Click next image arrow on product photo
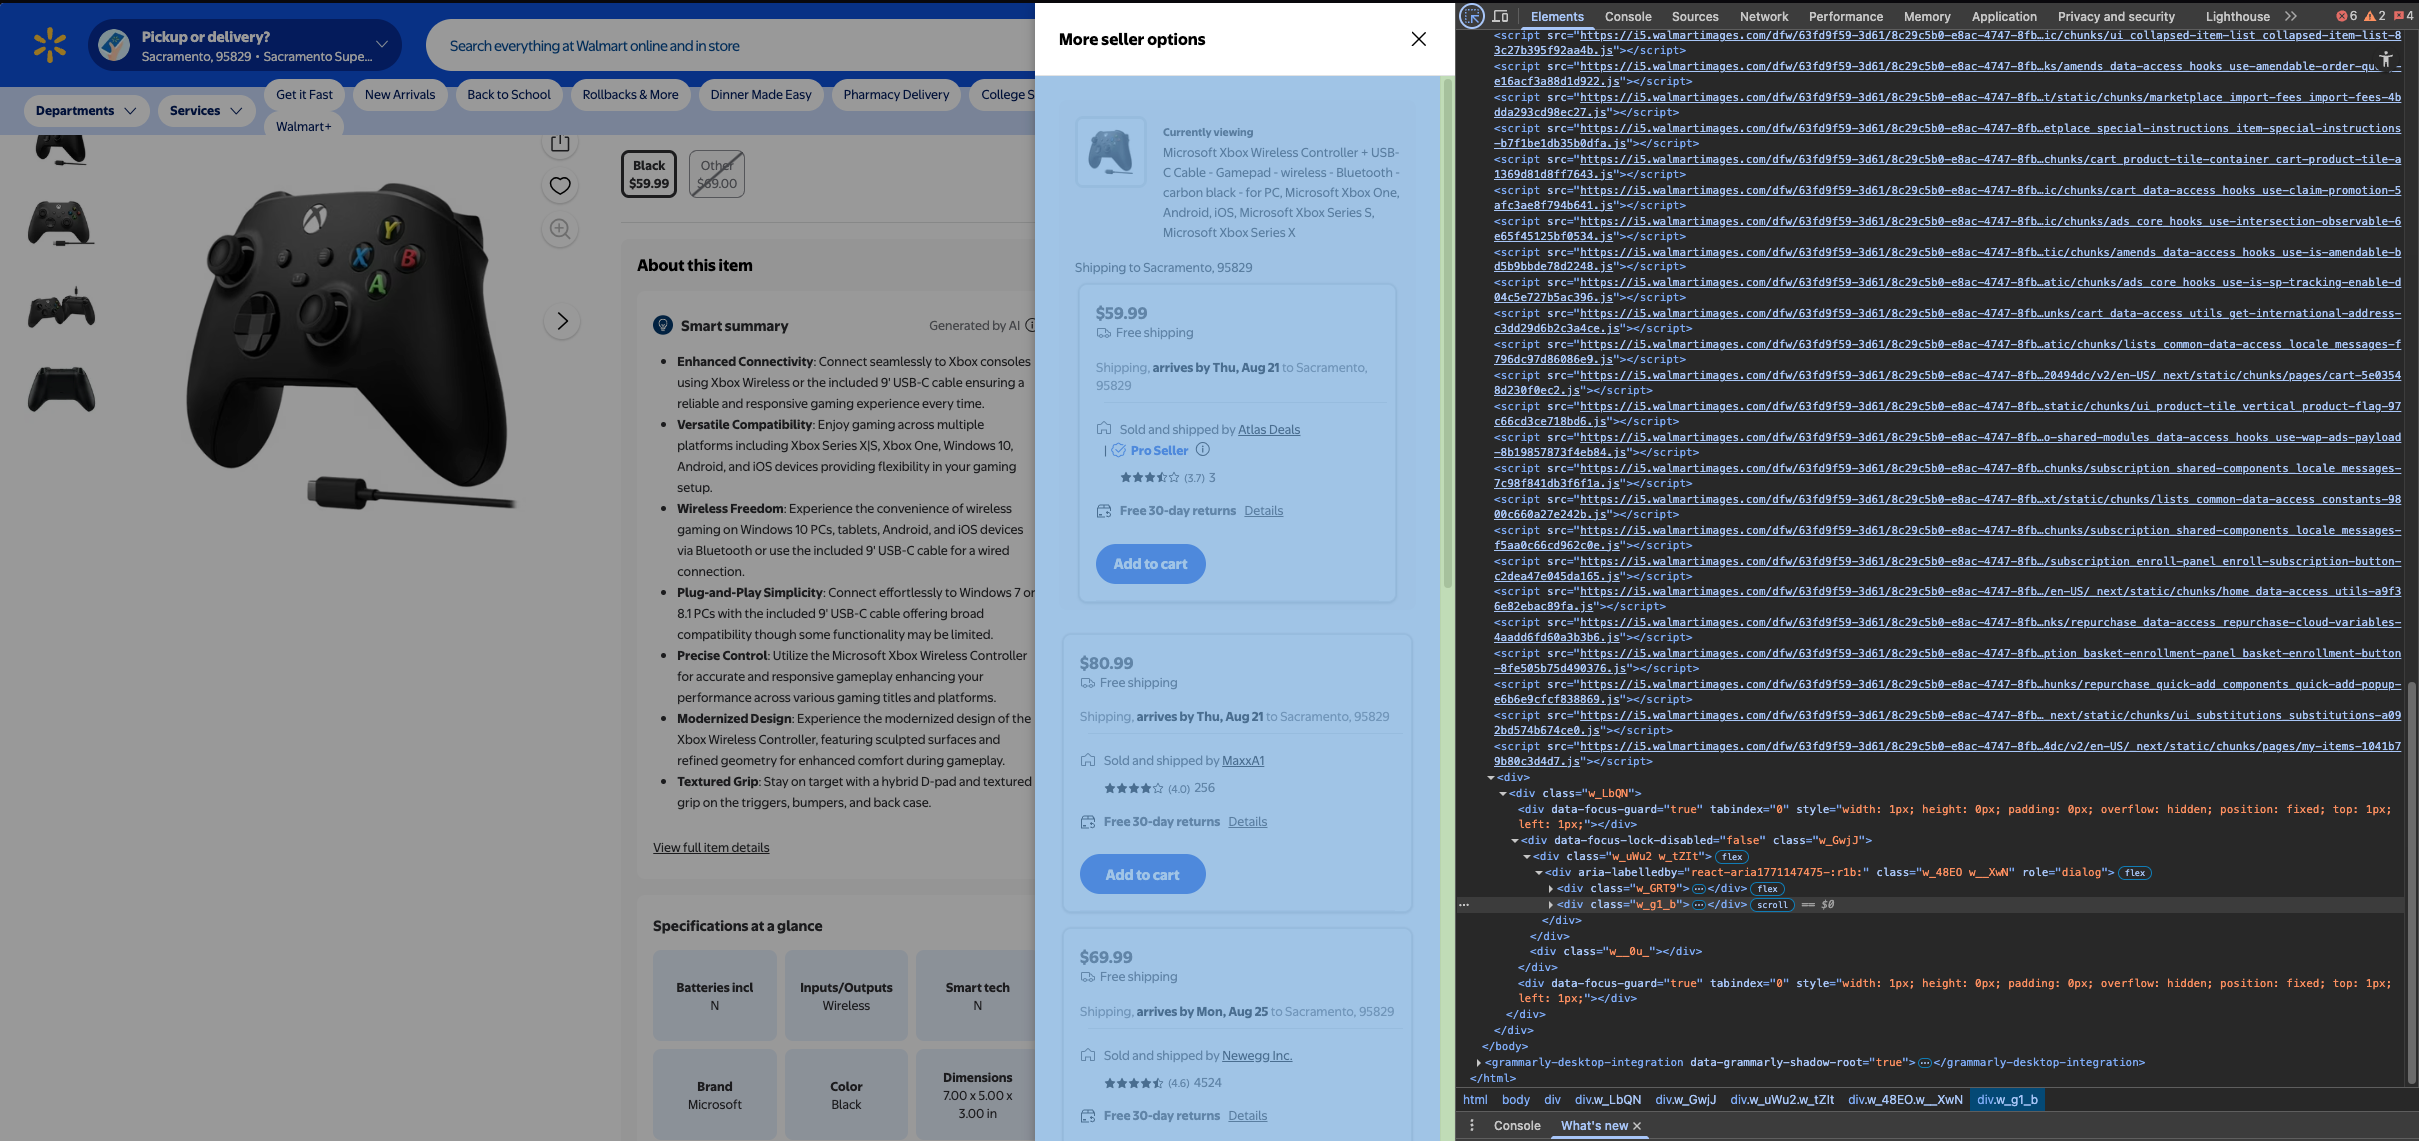Image resolution: width=2419 pixels, height=1141 pixels. click(x=562, y=321)
